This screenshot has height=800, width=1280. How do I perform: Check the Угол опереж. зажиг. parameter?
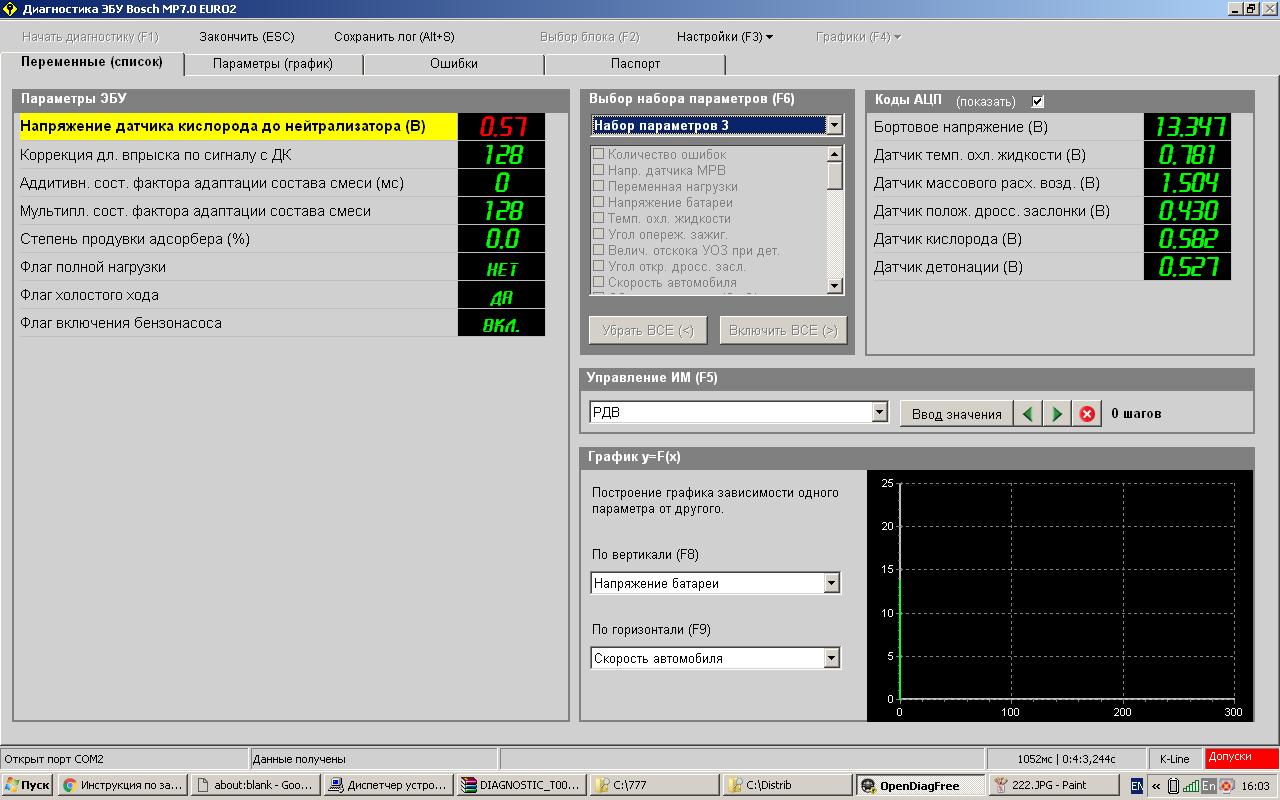point(598,234)
